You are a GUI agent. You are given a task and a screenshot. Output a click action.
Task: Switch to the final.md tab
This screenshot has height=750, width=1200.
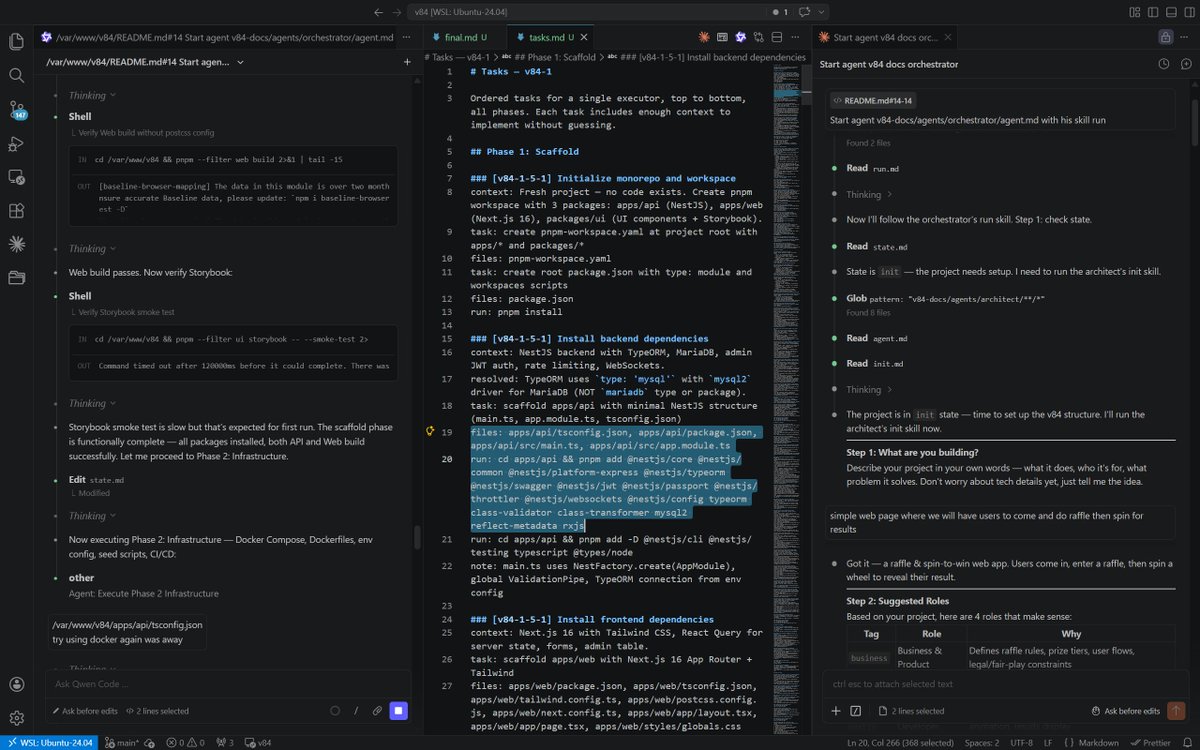(466, 36)
